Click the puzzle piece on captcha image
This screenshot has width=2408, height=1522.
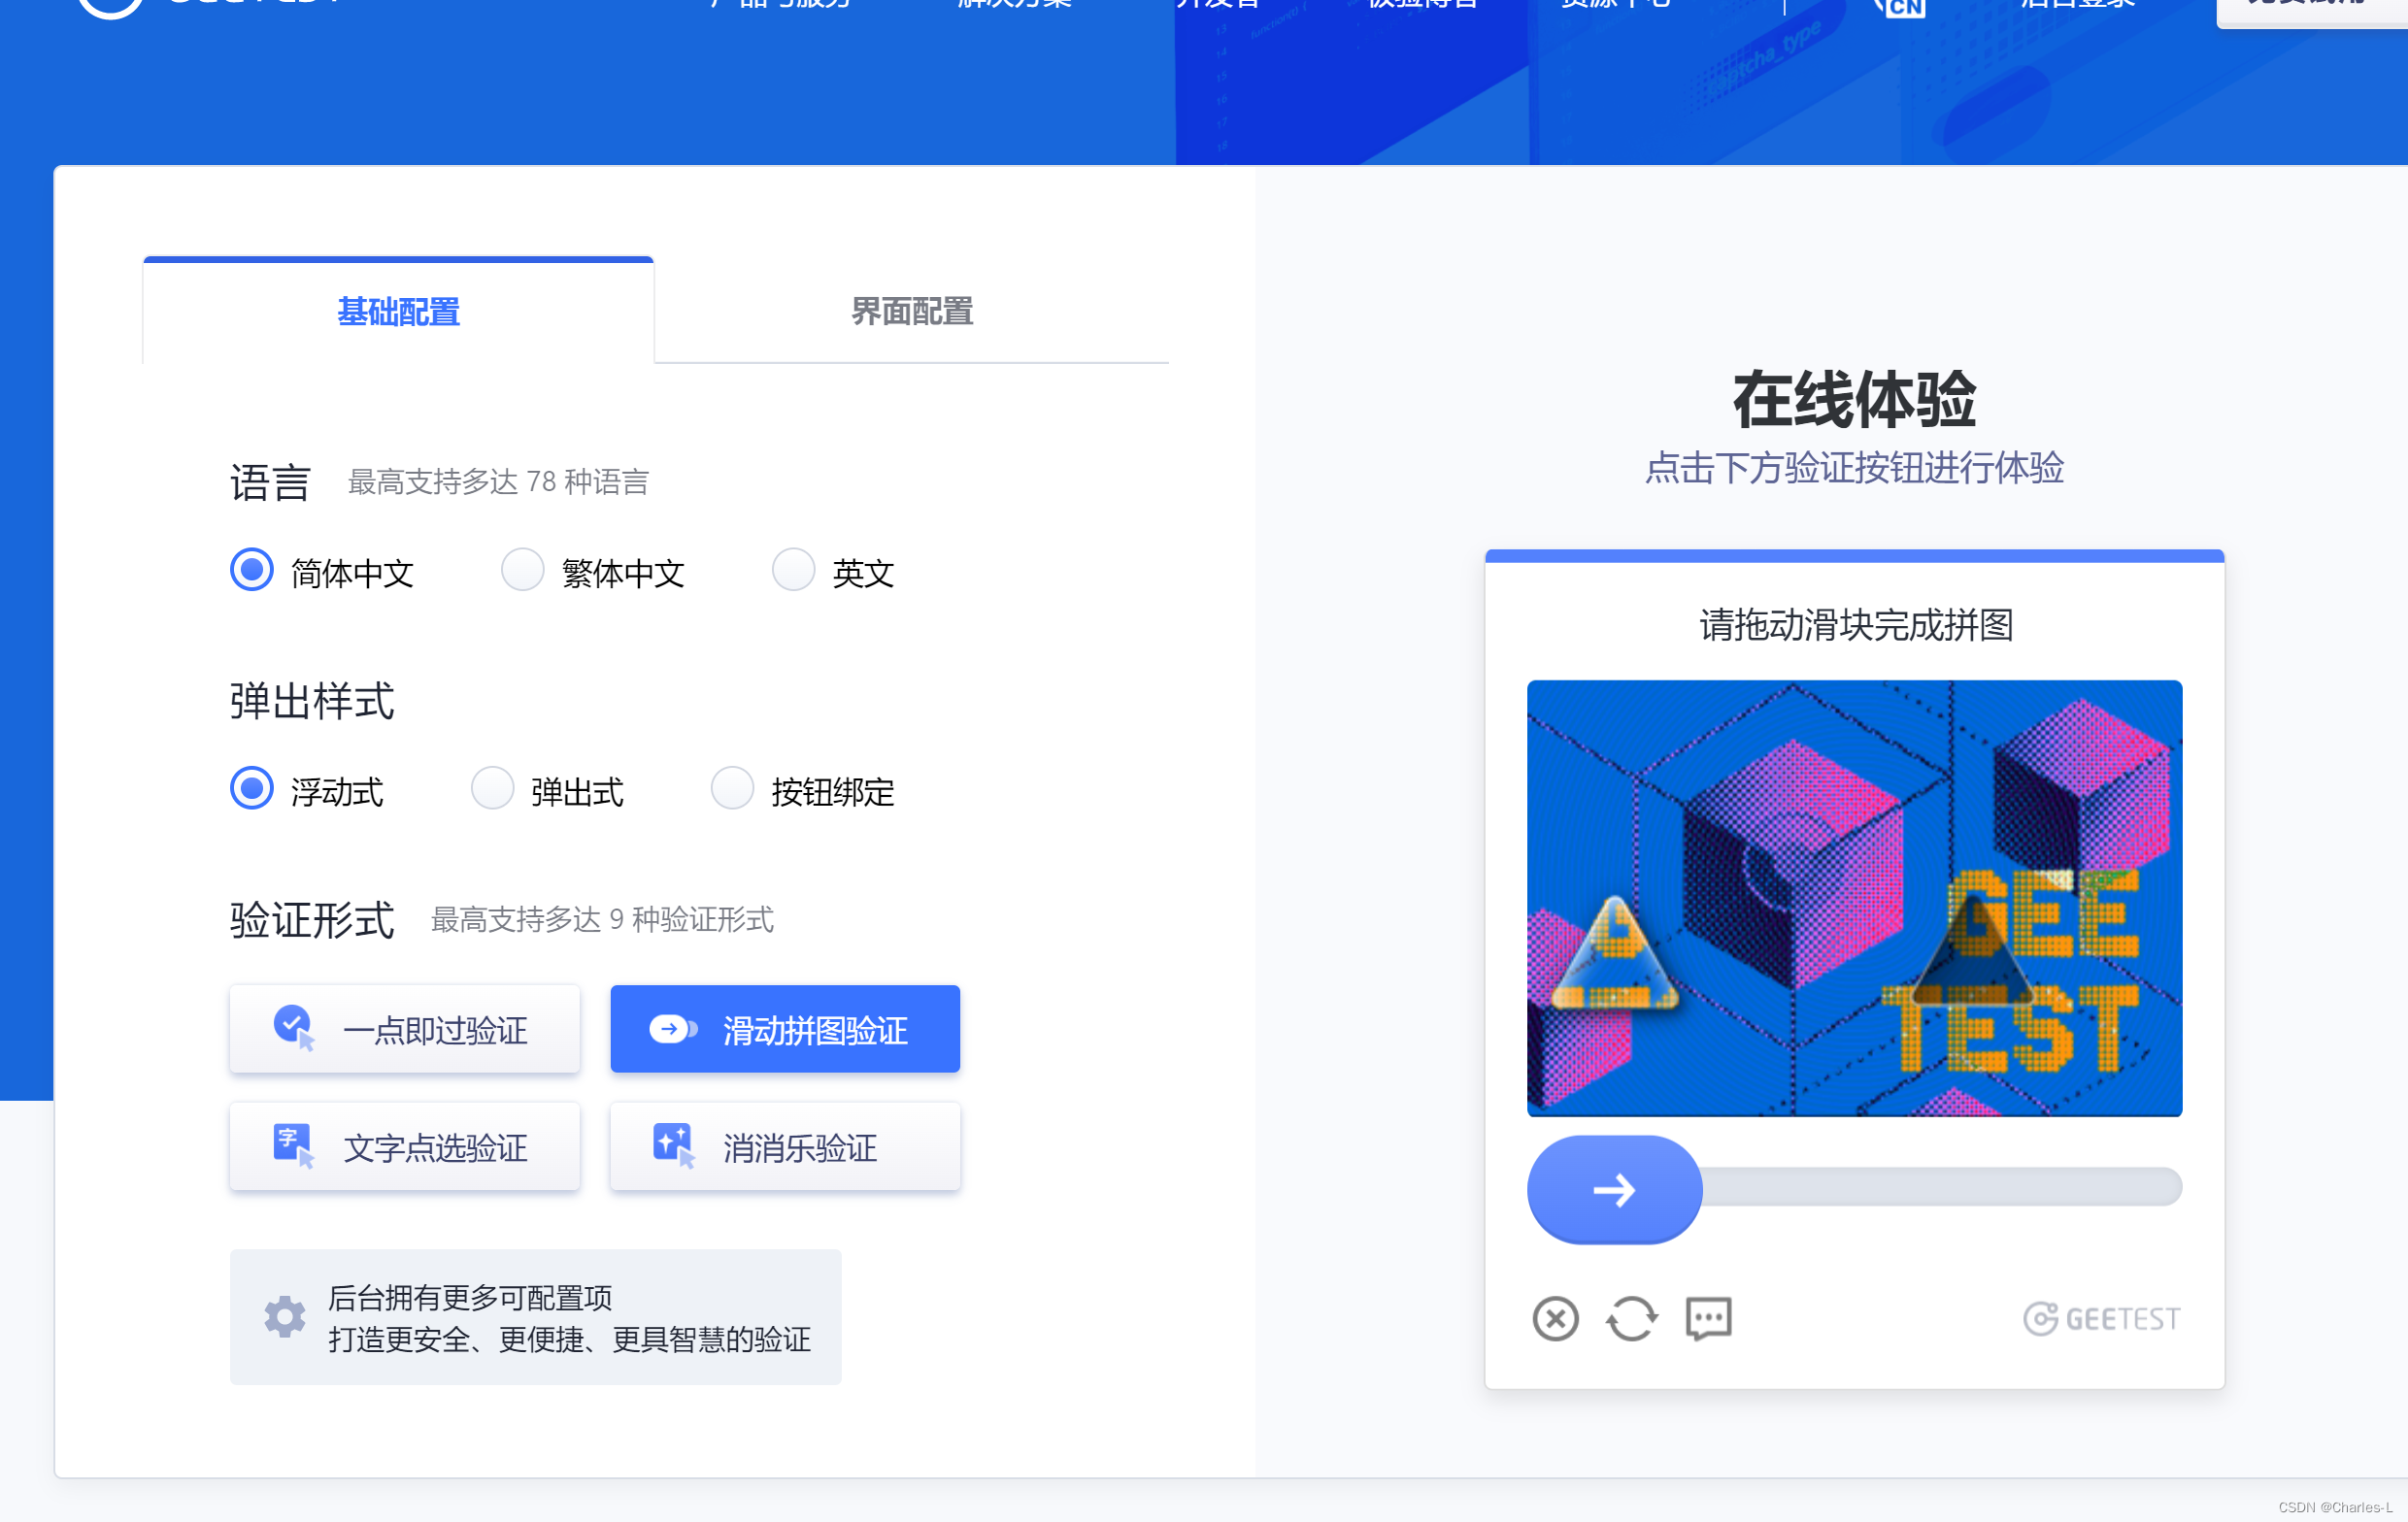1613,954
